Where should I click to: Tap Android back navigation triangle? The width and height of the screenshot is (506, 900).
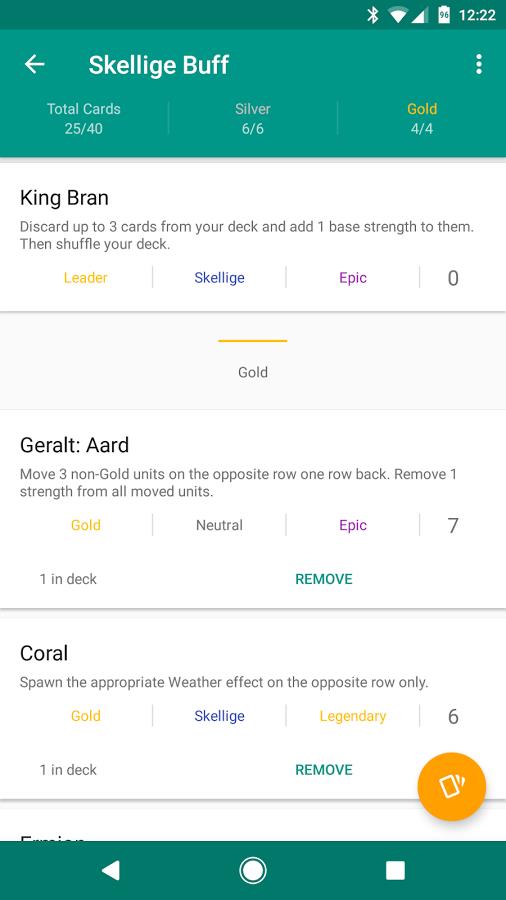click(110, 870)
